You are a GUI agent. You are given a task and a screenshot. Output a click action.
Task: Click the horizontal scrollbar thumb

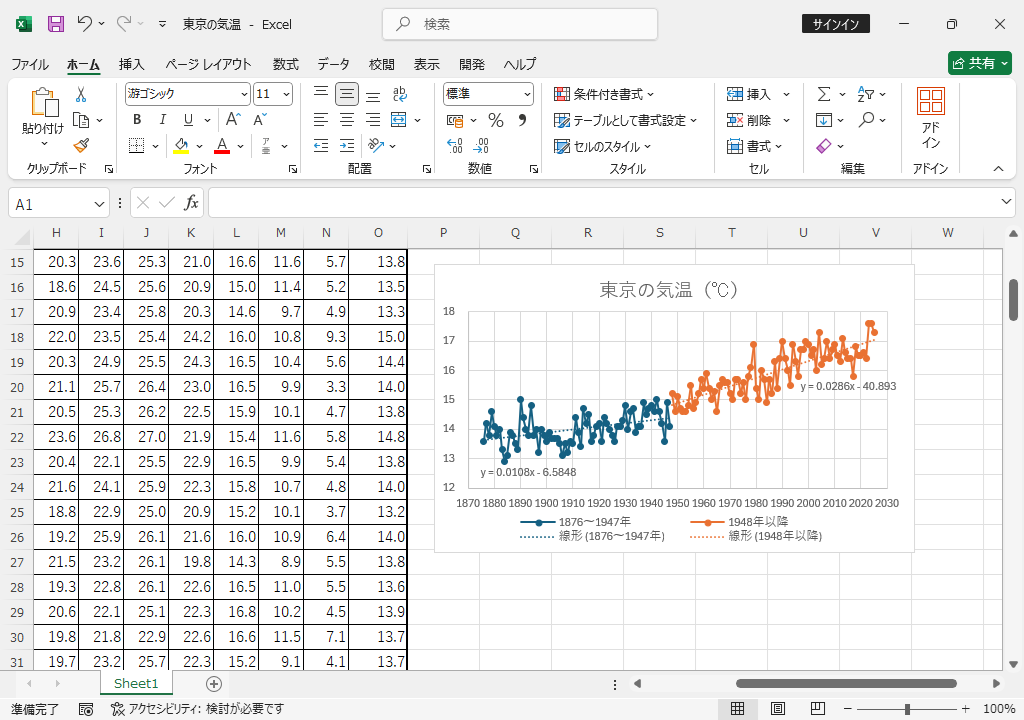[846, 683]
